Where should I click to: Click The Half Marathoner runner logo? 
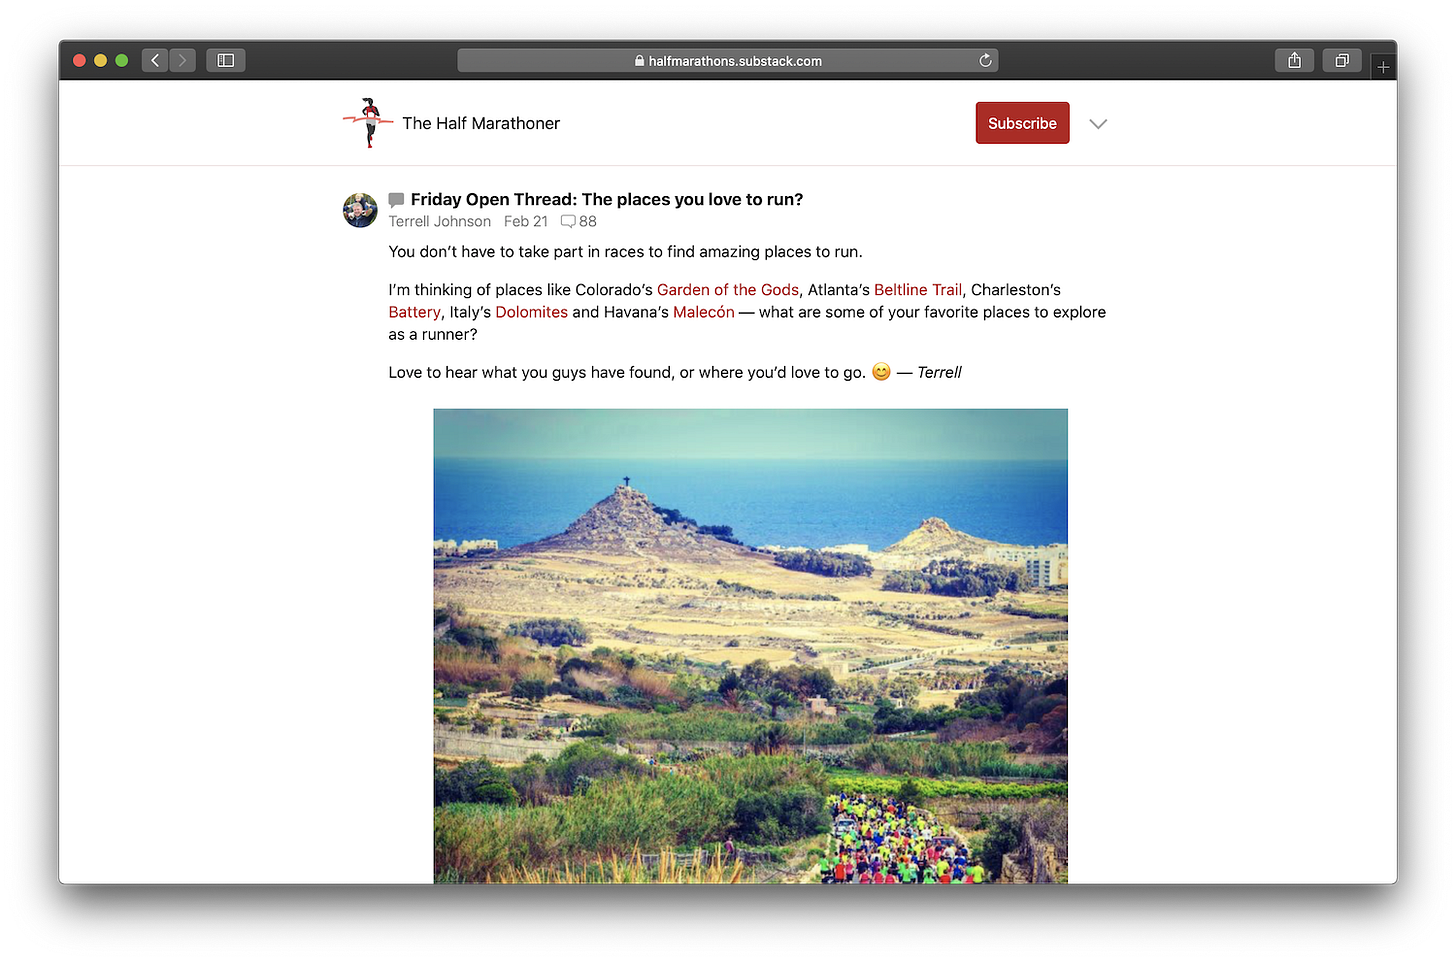pos(368,123)
